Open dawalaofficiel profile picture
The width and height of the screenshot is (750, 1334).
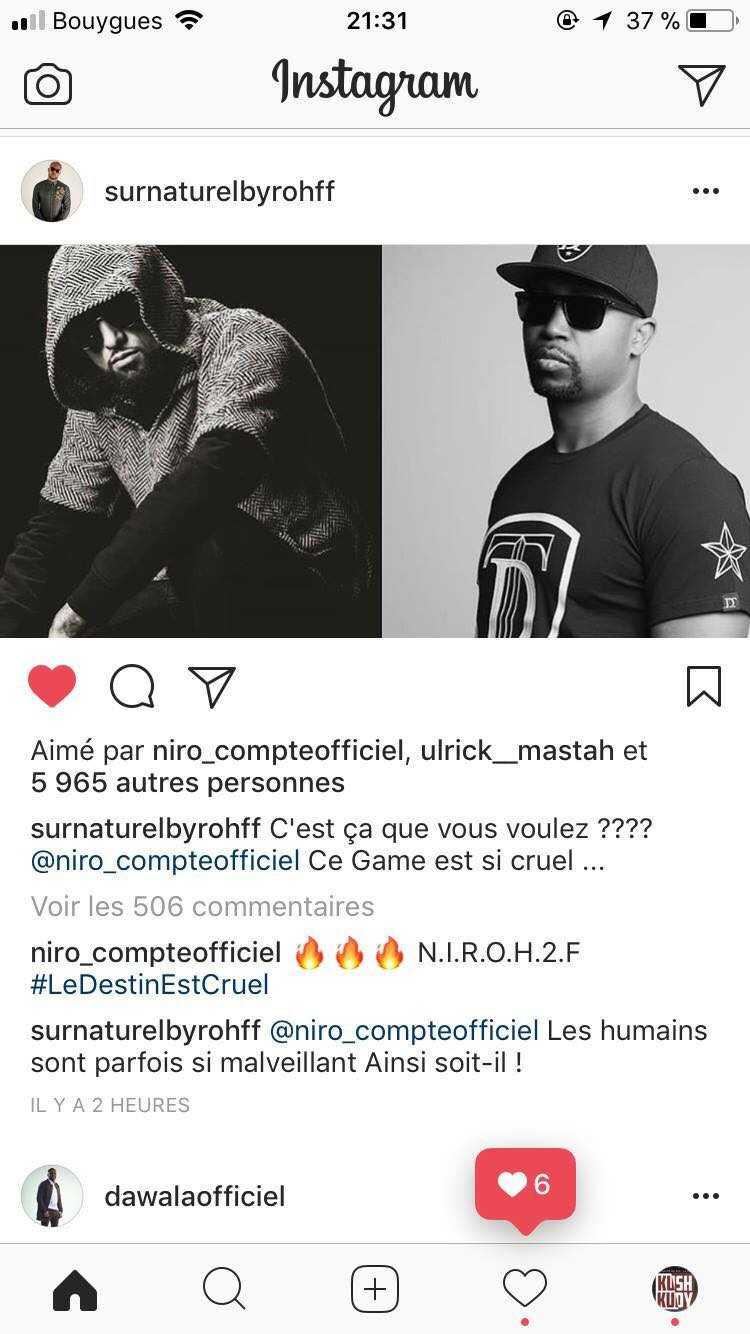(x=52, y=1195)
